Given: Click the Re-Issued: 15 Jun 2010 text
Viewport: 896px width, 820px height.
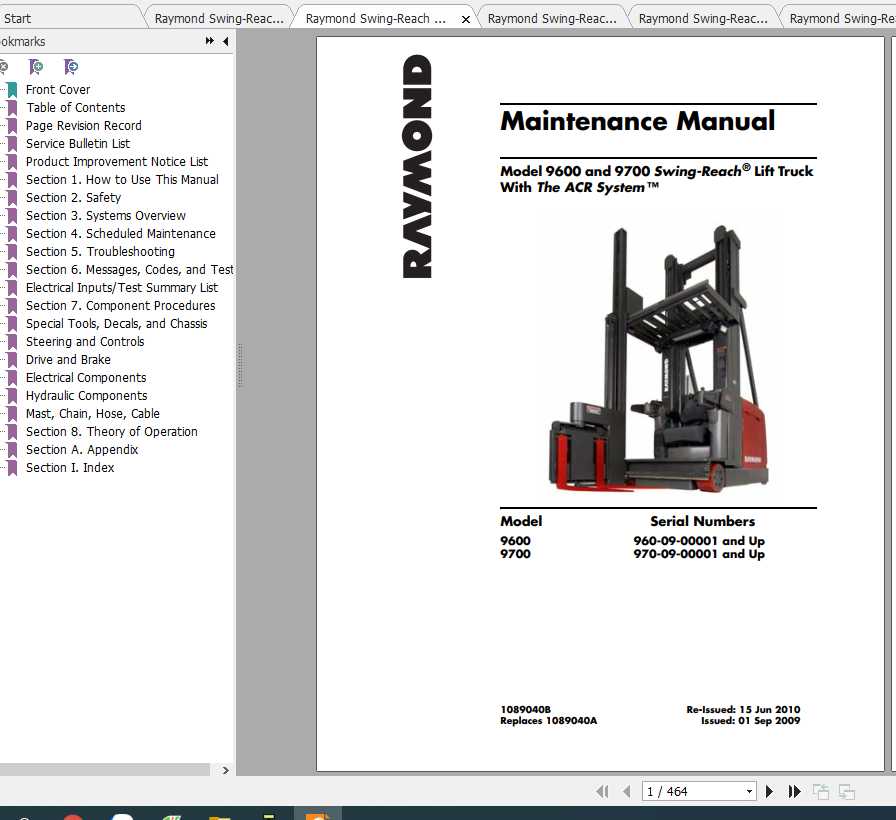Looking at the screenshot, I should click(743, 709).
